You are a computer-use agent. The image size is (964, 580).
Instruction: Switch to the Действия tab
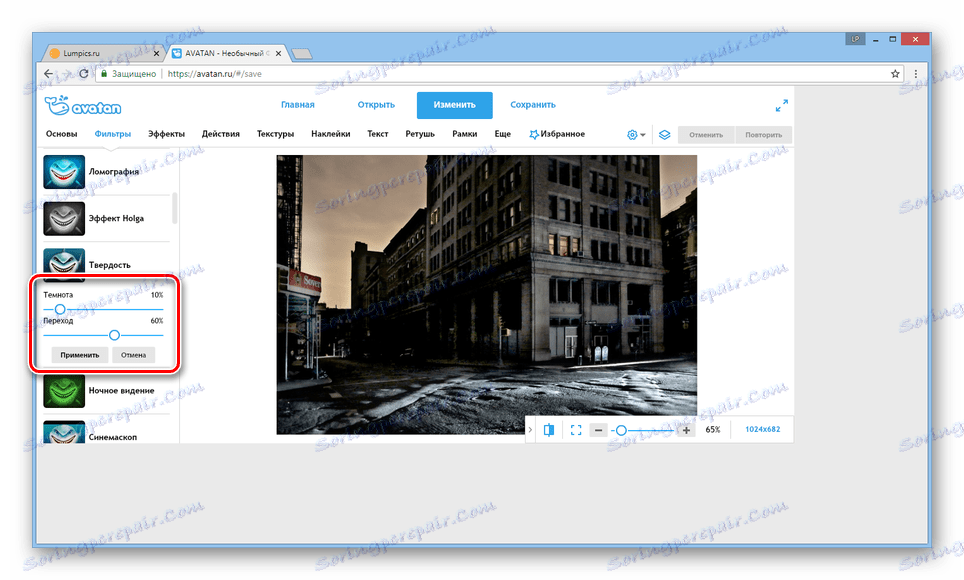click(221, 133)
